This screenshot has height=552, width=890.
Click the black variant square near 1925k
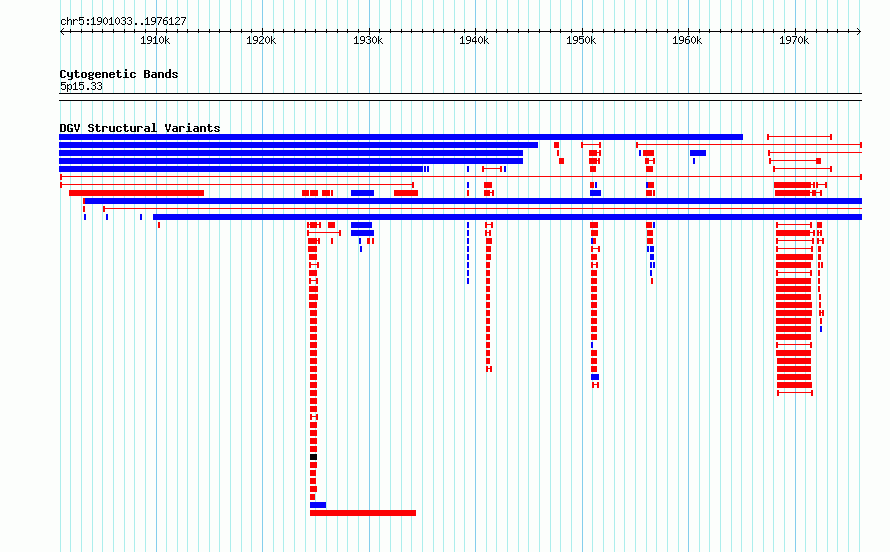[313, 457]
